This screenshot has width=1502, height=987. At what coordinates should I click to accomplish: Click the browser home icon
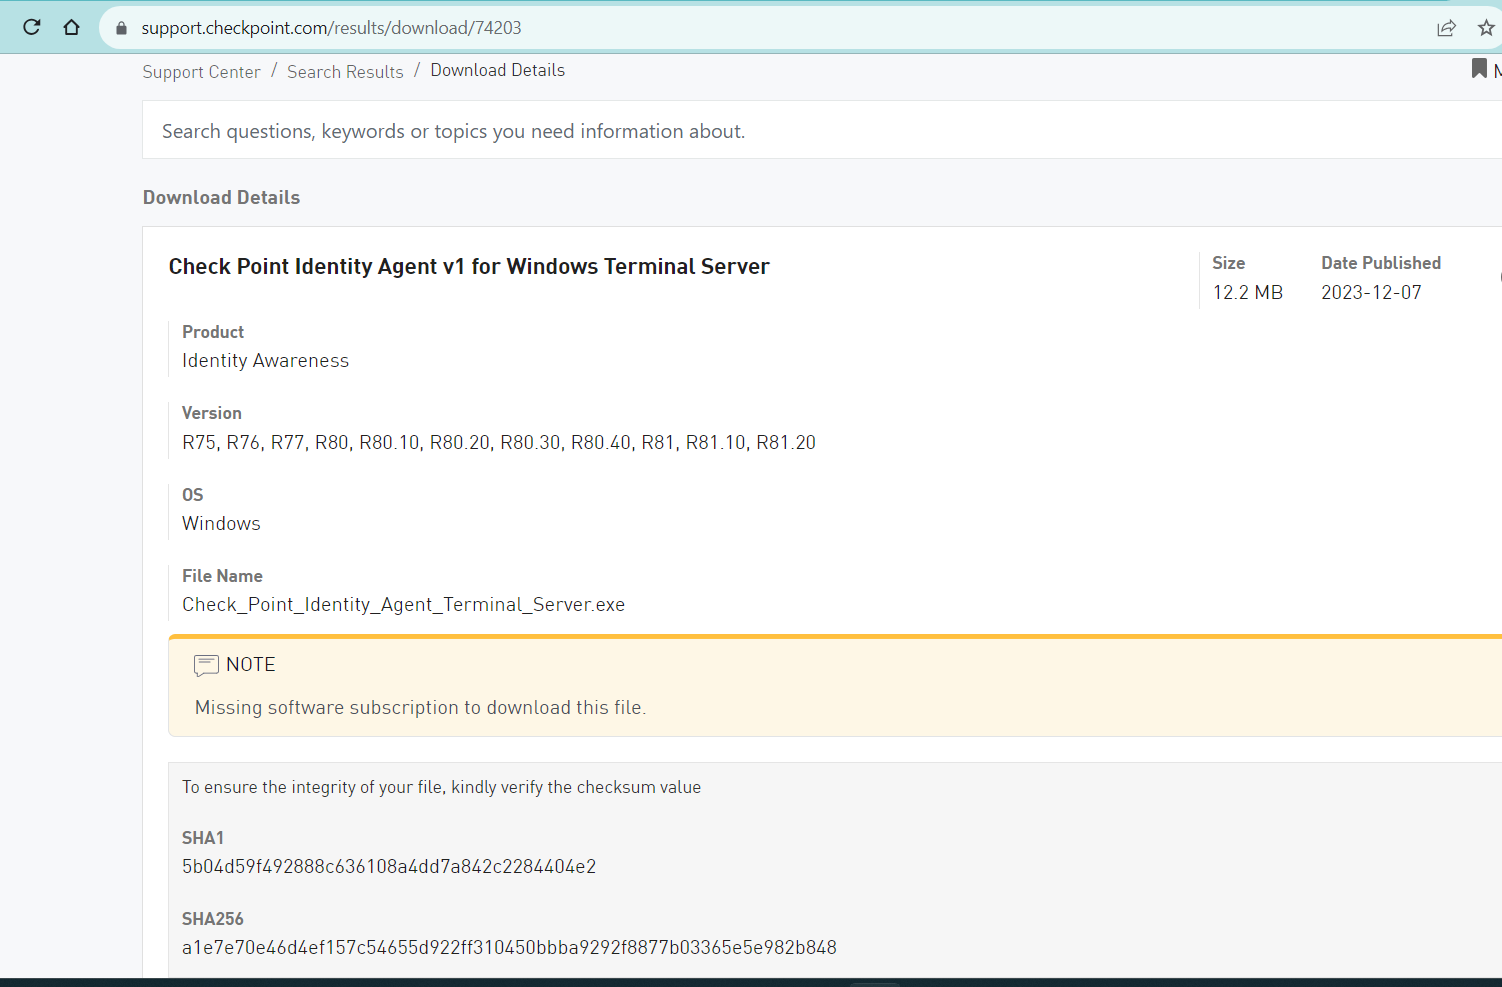pos(71,27)
